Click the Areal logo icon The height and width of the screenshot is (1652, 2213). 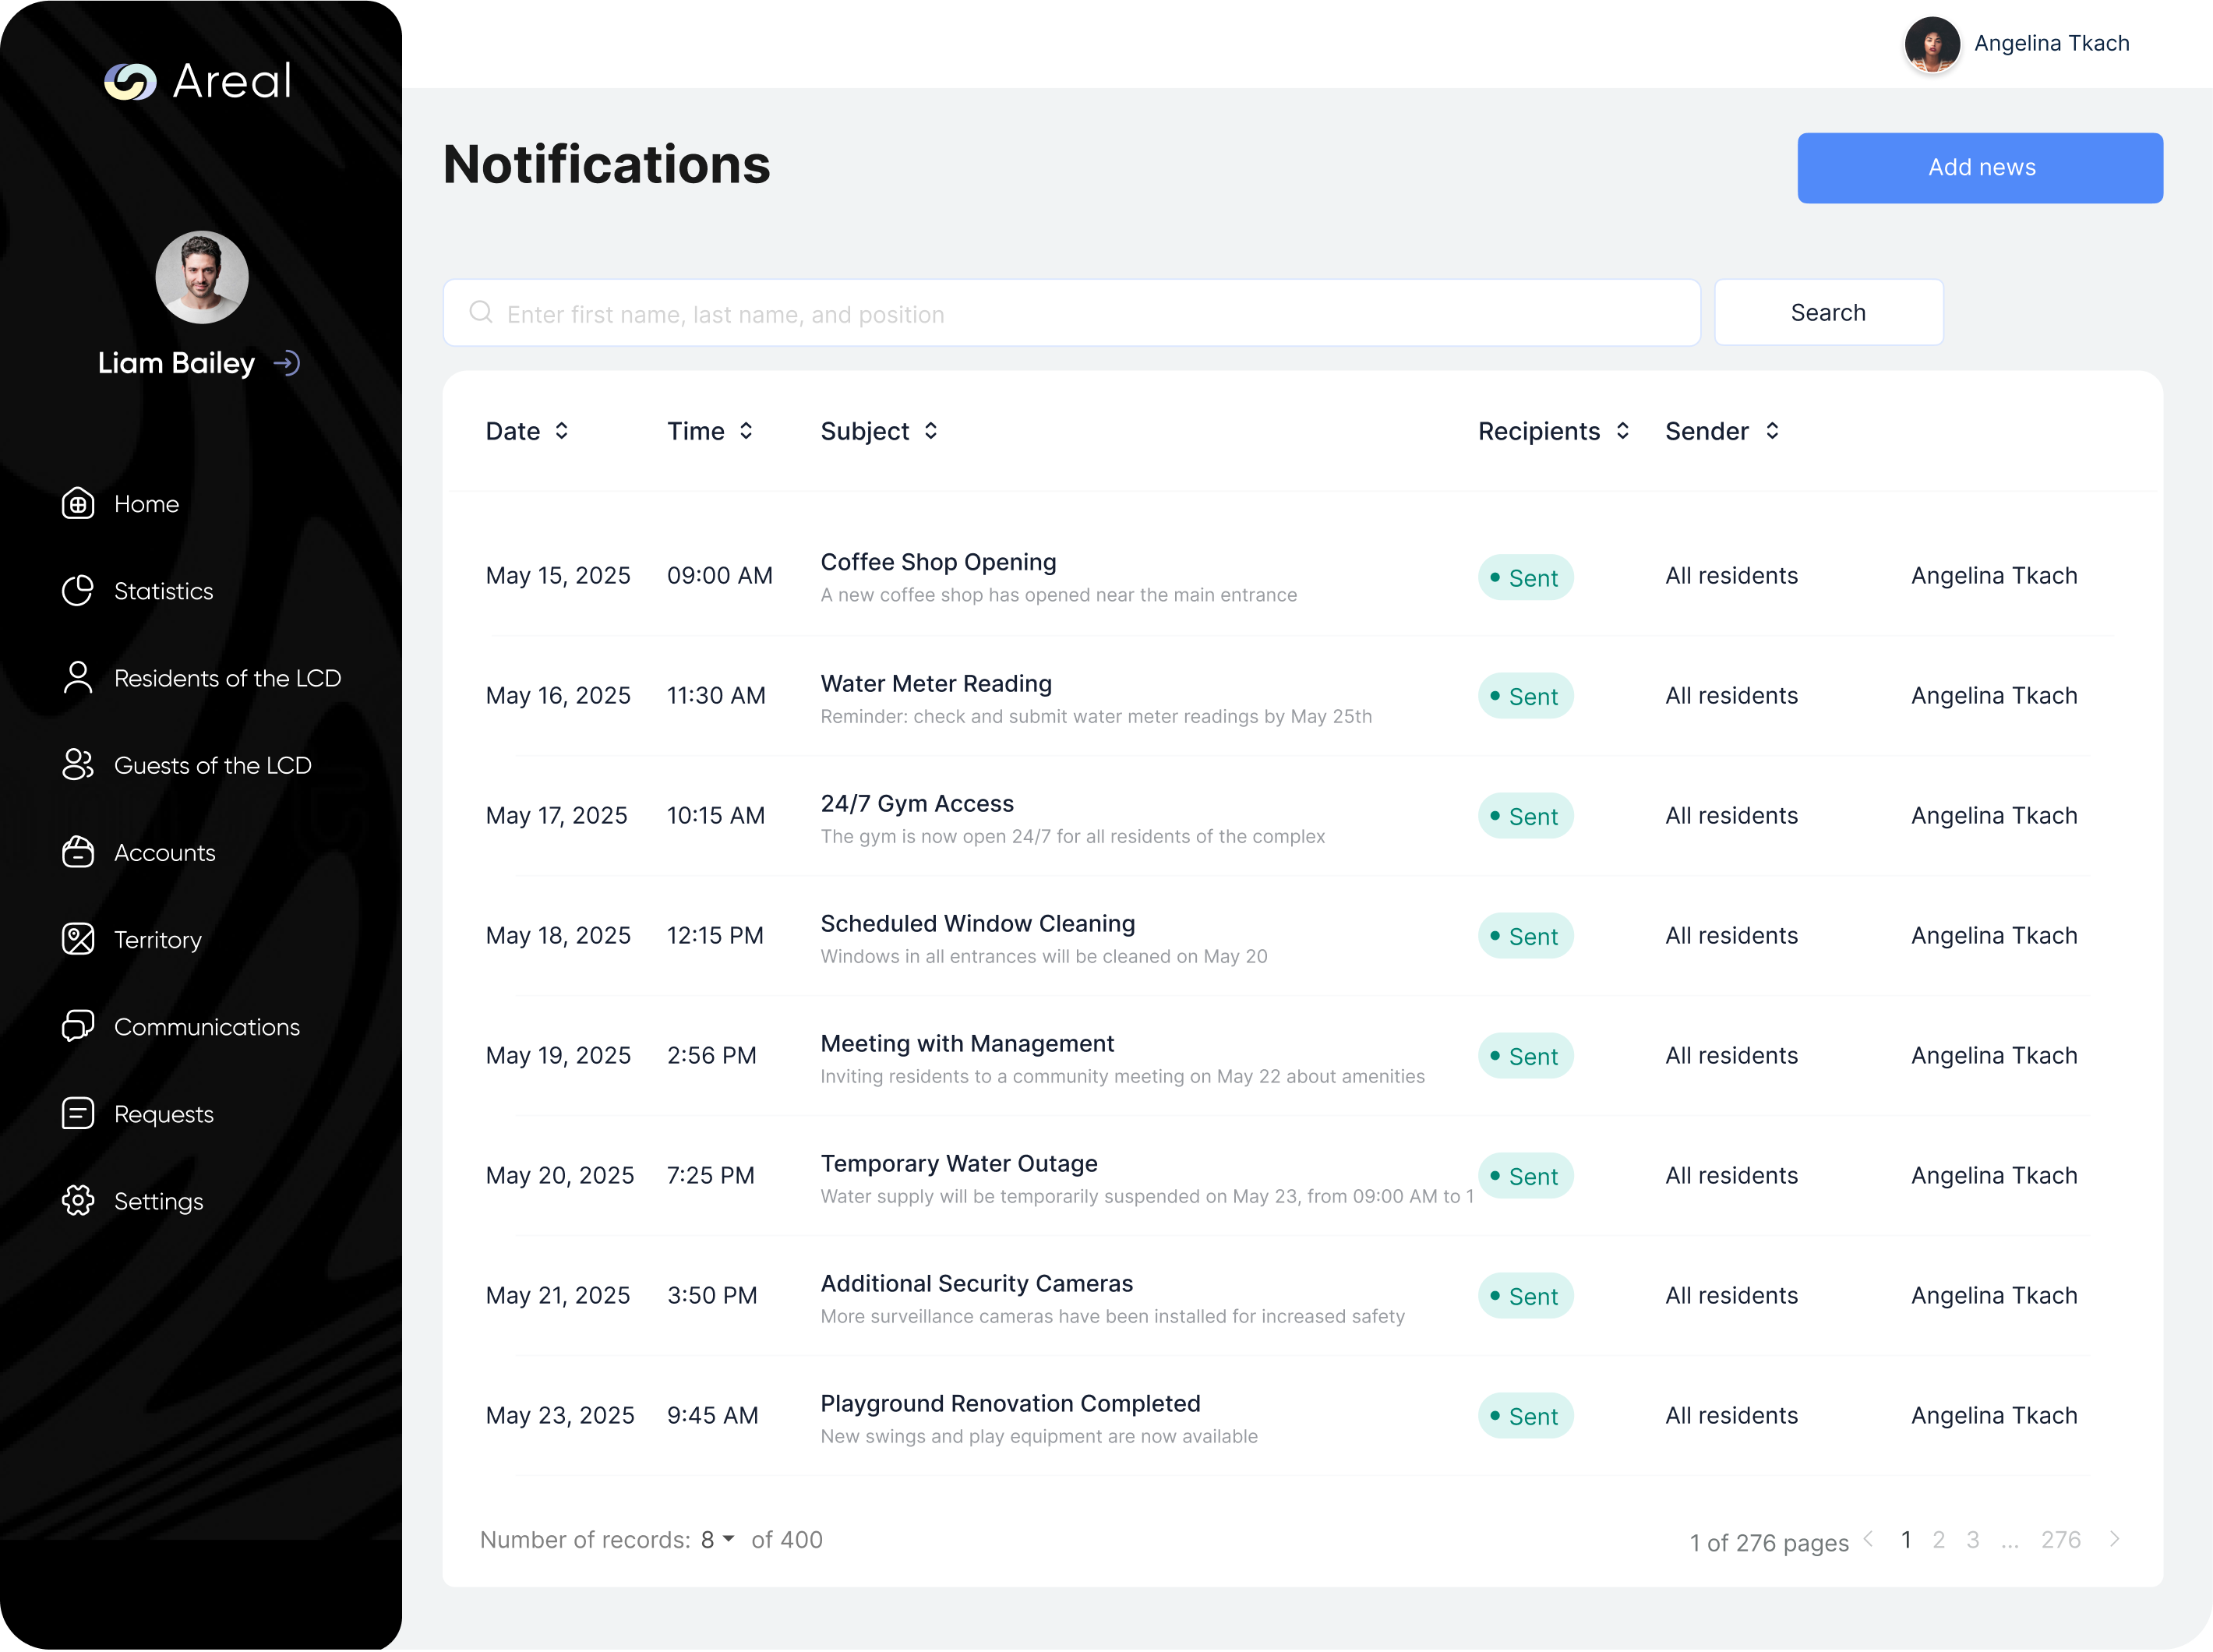pyautogui.click(x=130, y=82)
